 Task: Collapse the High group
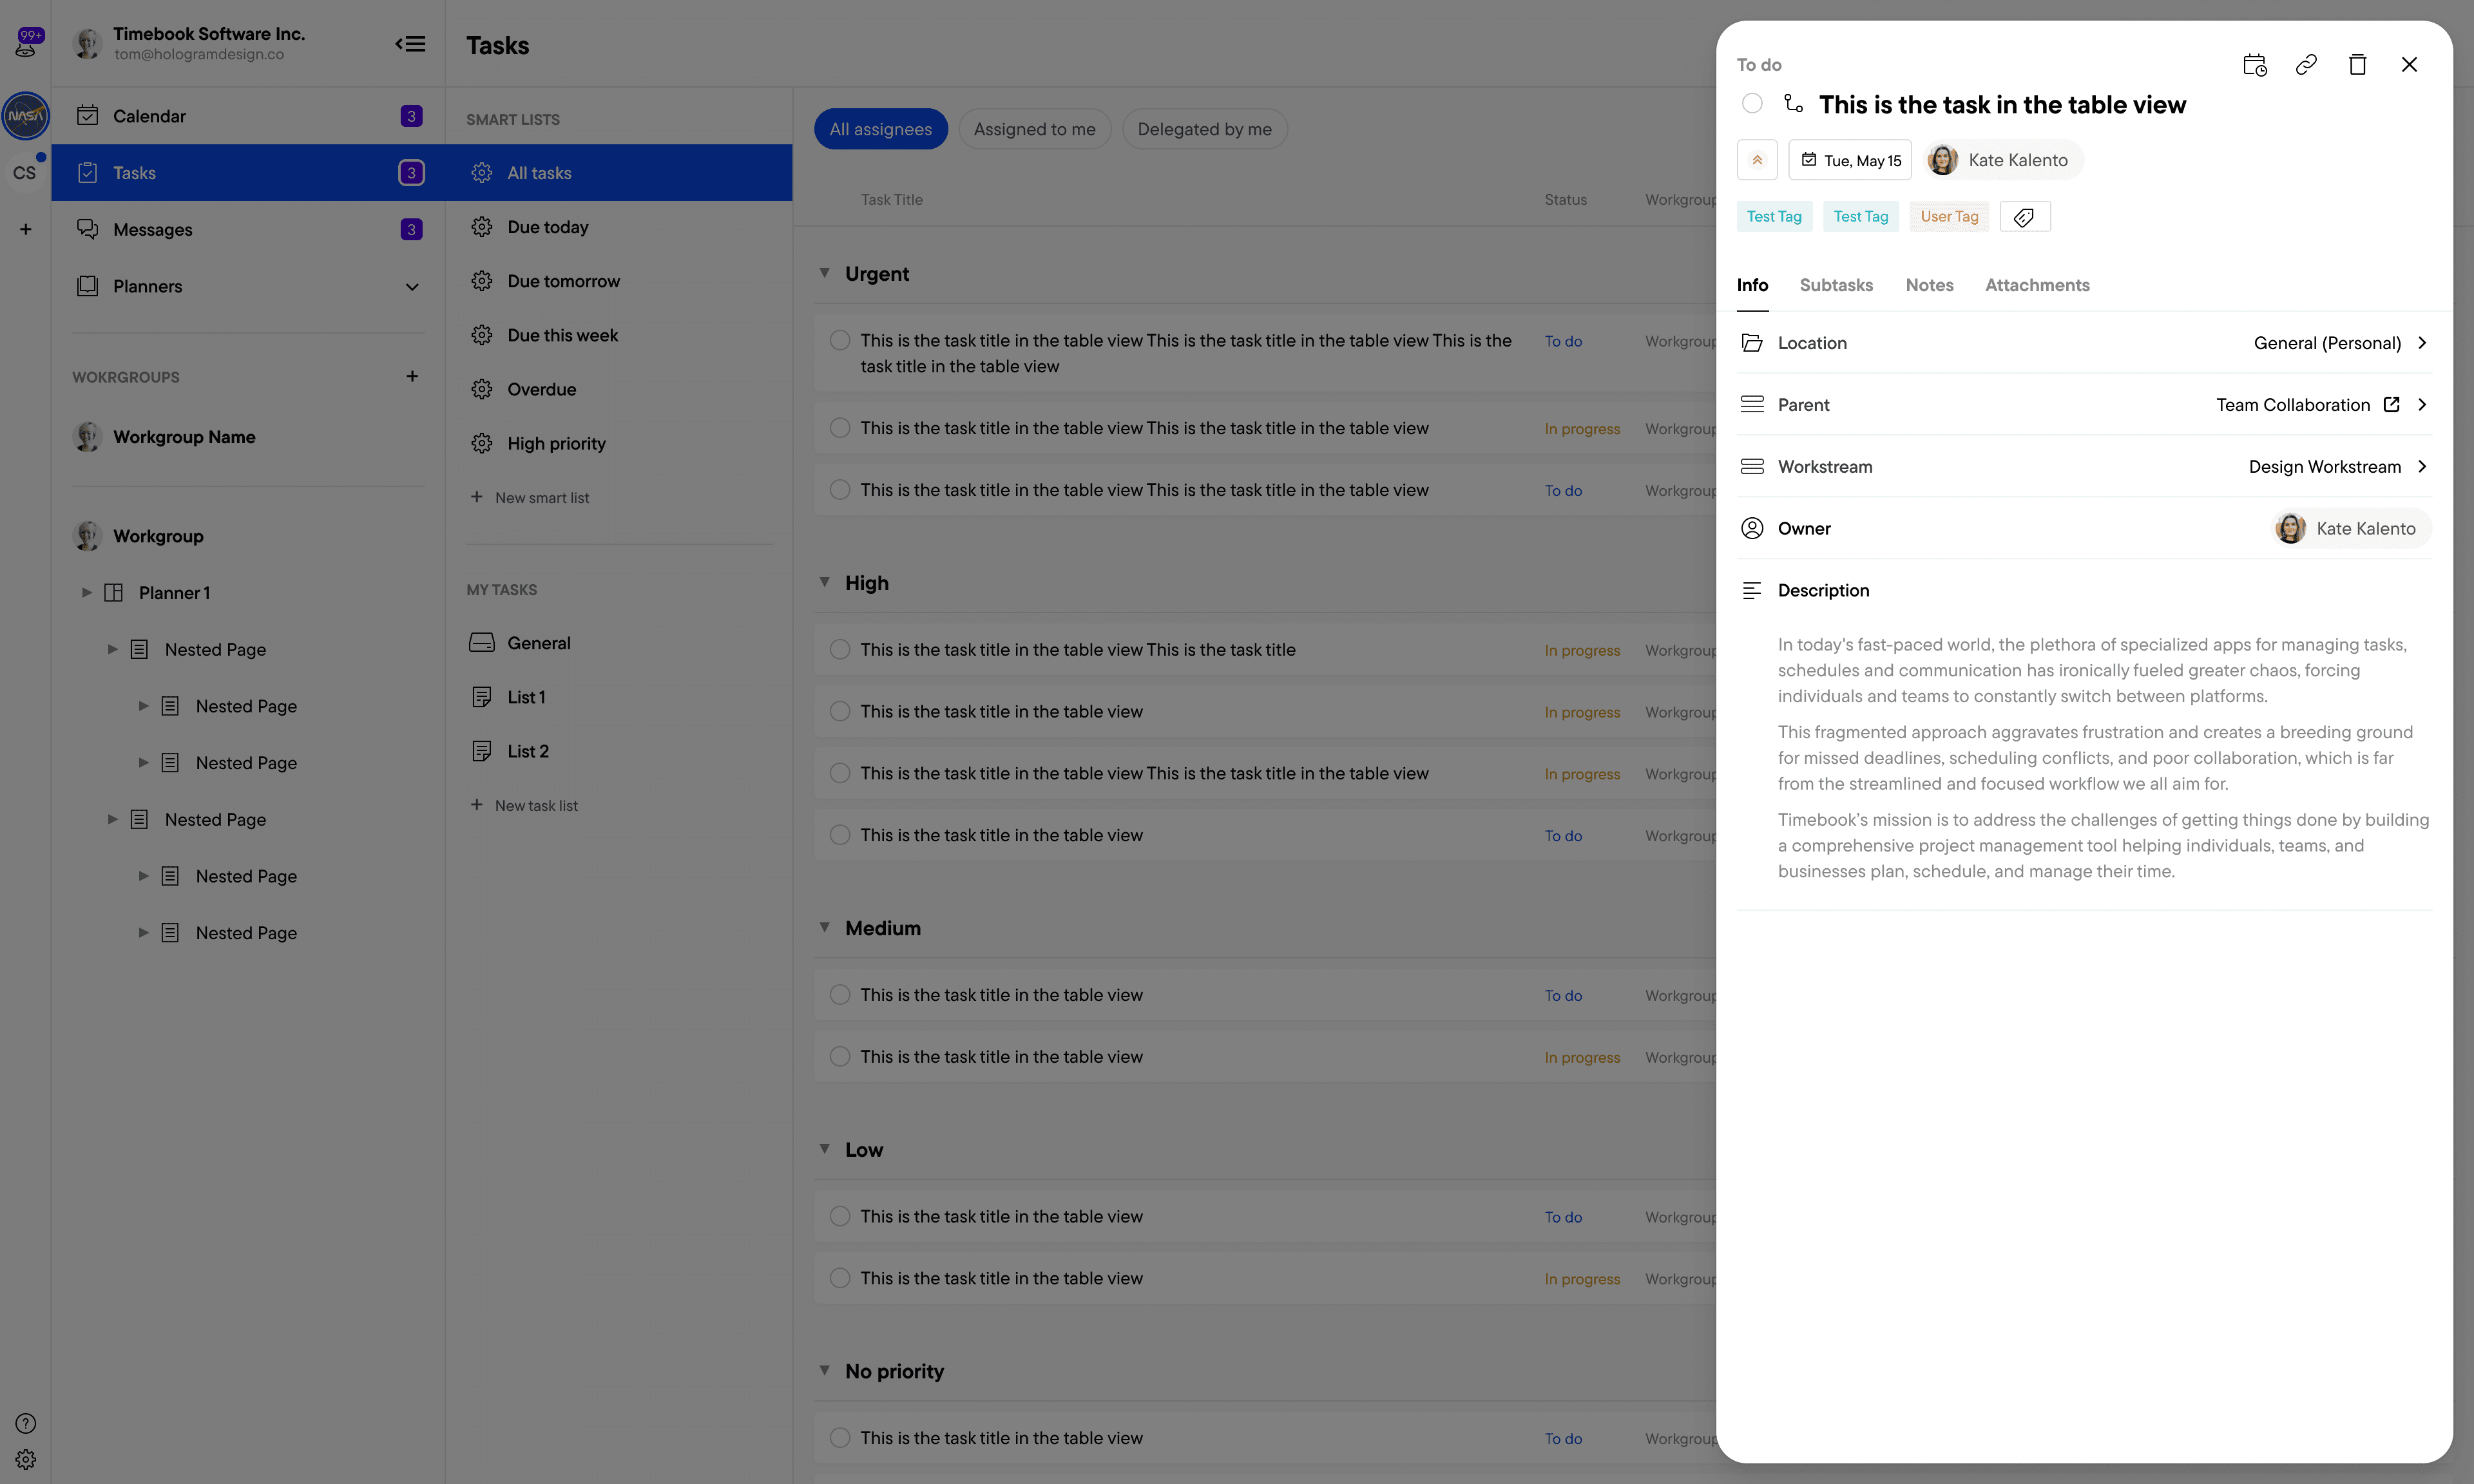tap(825, 582)
